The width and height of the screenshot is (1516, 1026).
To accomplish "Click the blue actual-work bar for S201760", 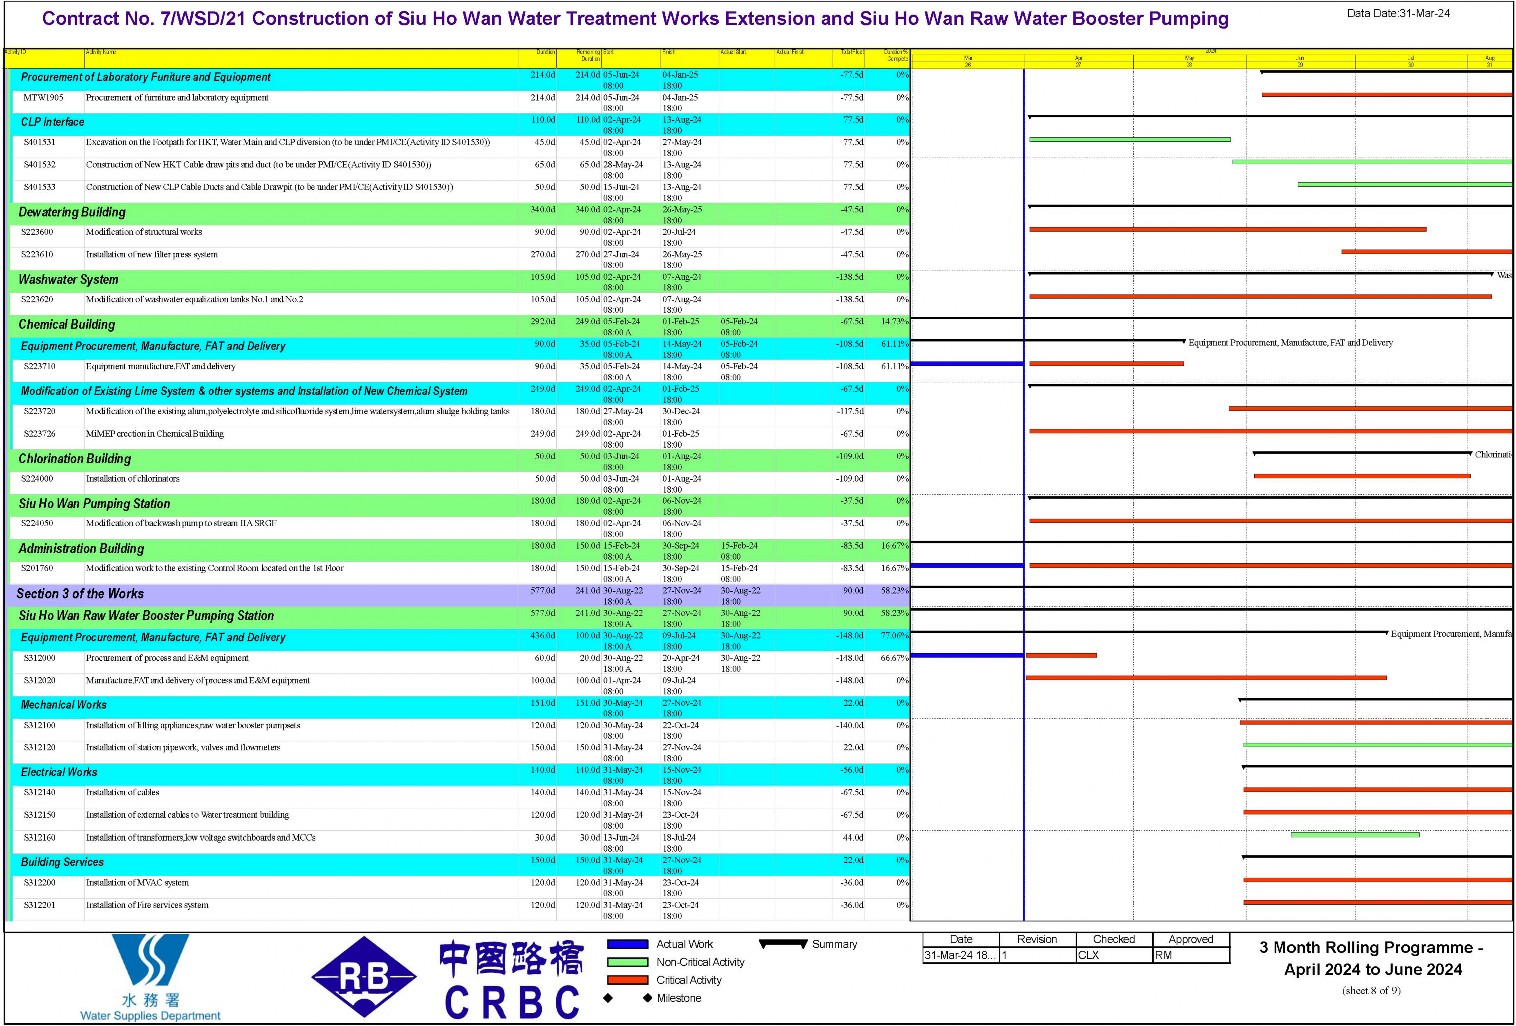I will [967, 566].
